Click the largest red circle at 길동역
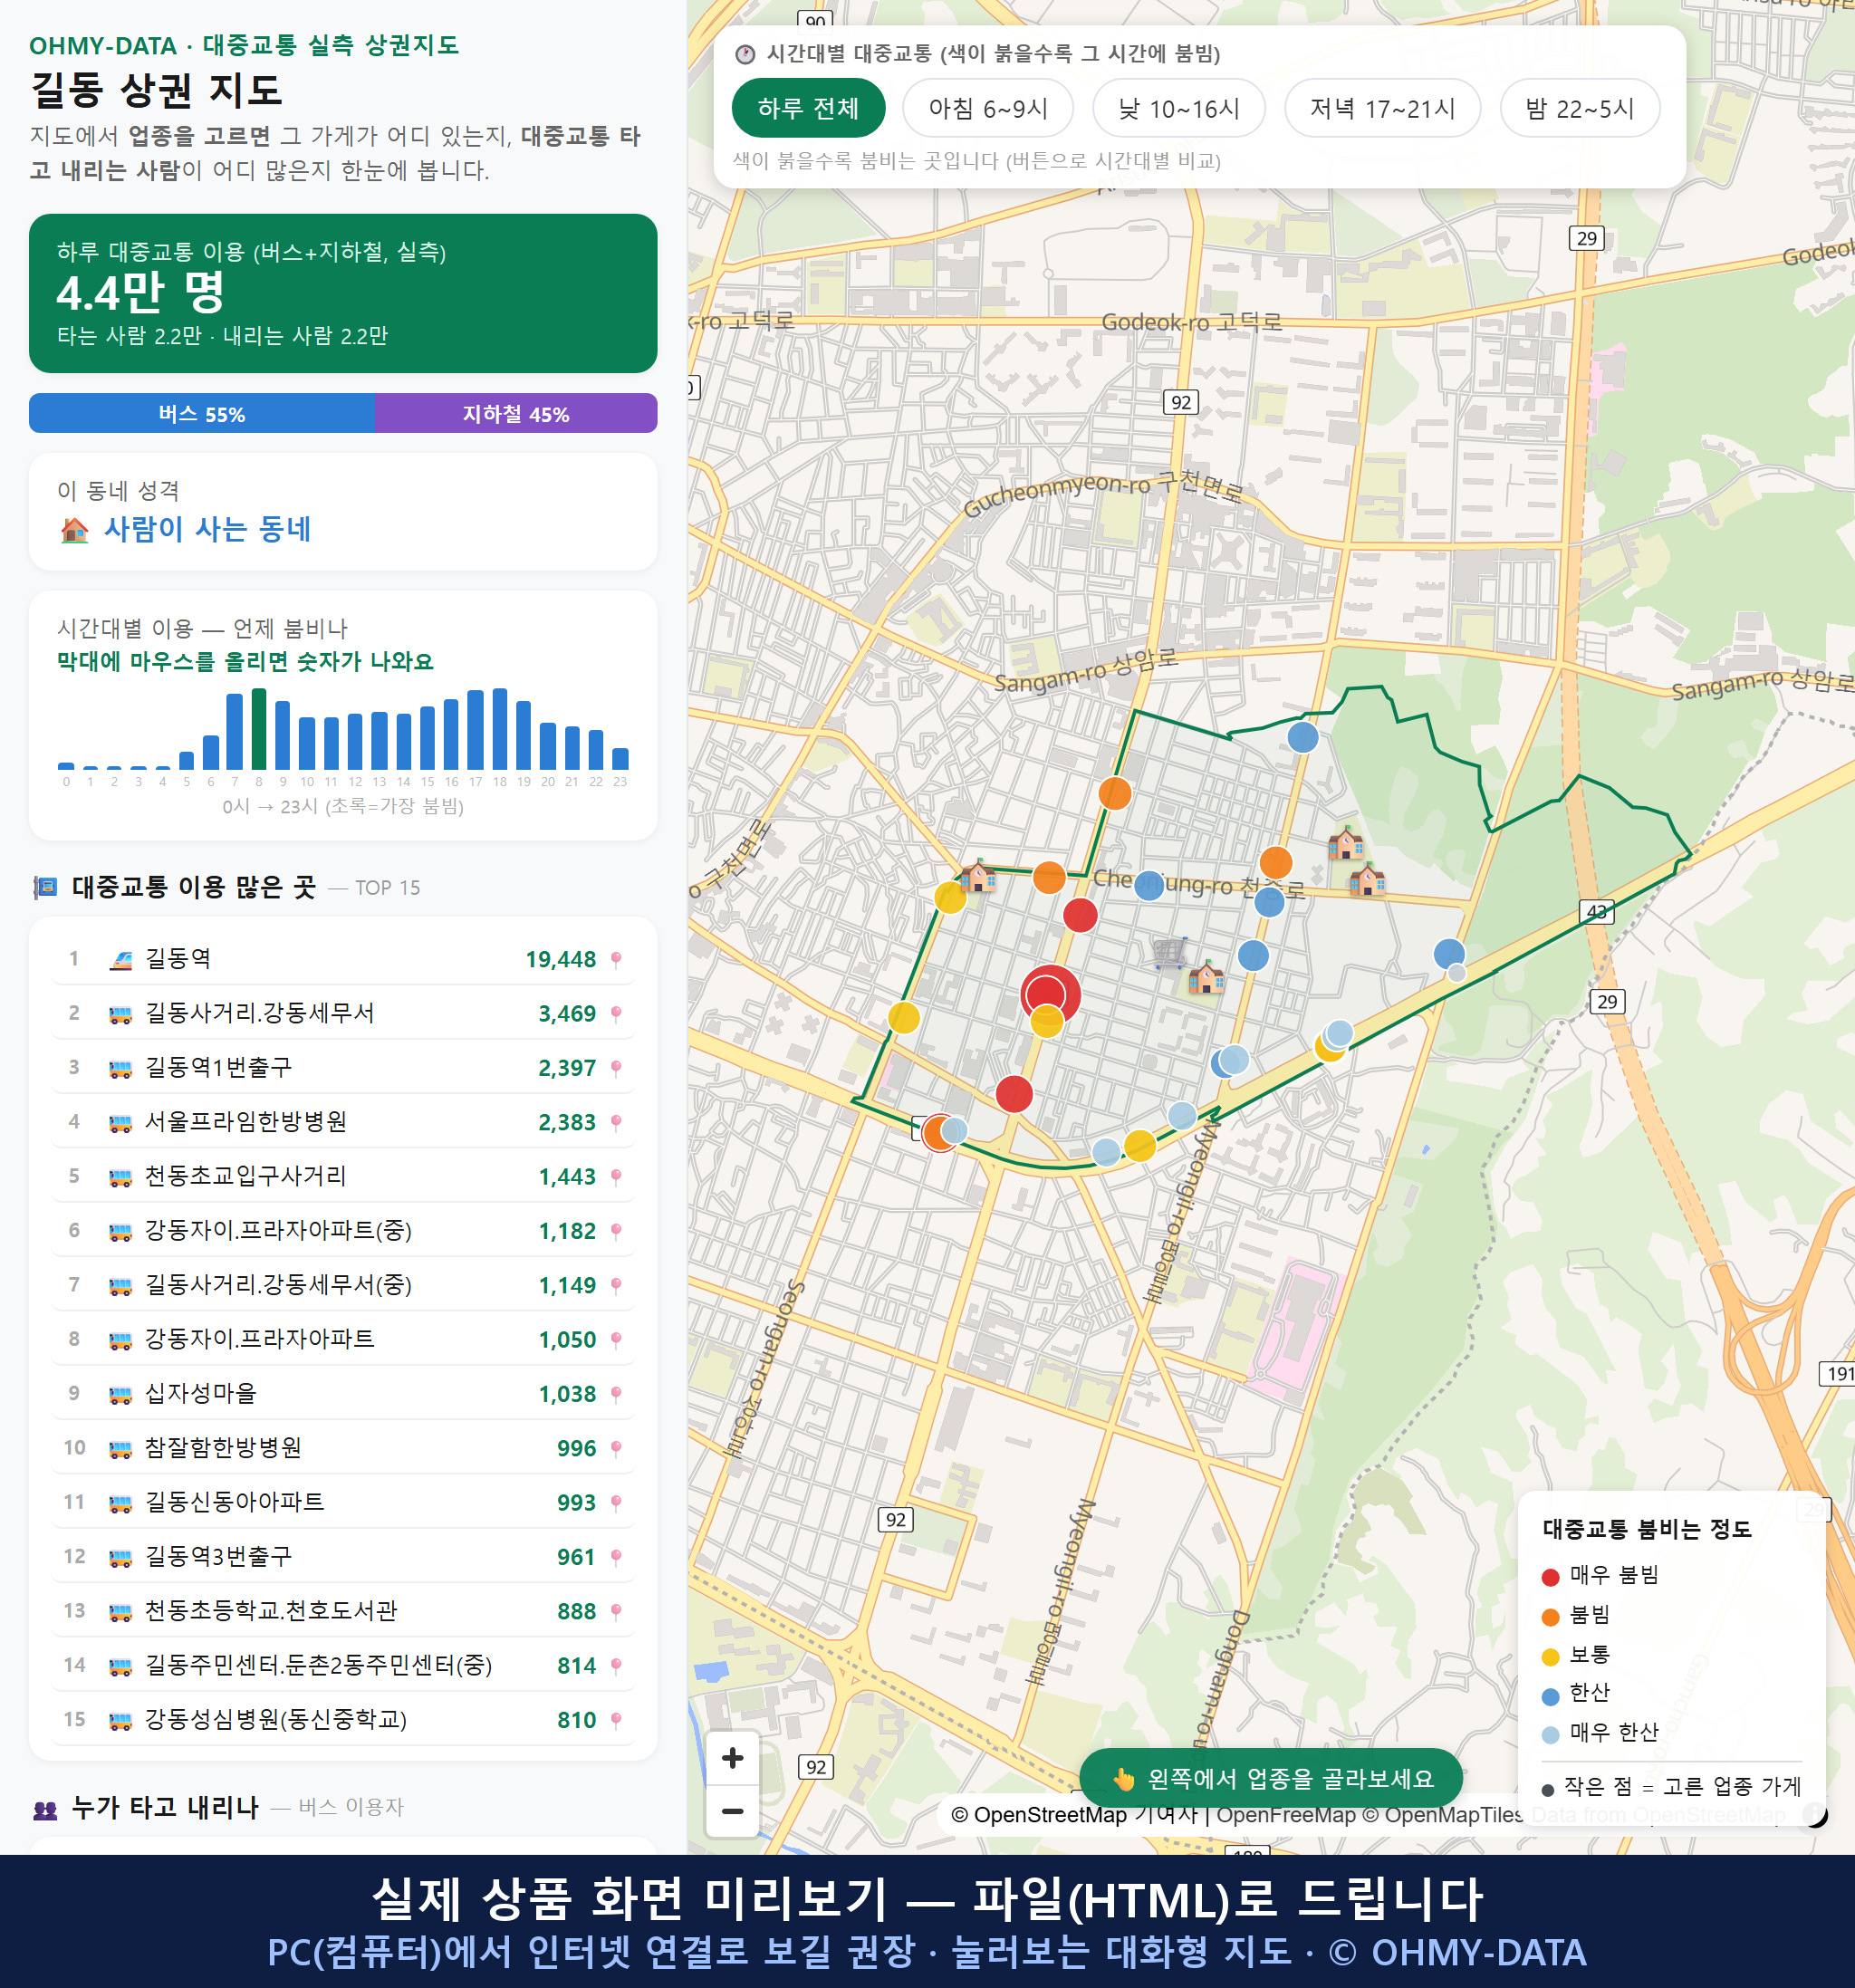 point(1051,995)
